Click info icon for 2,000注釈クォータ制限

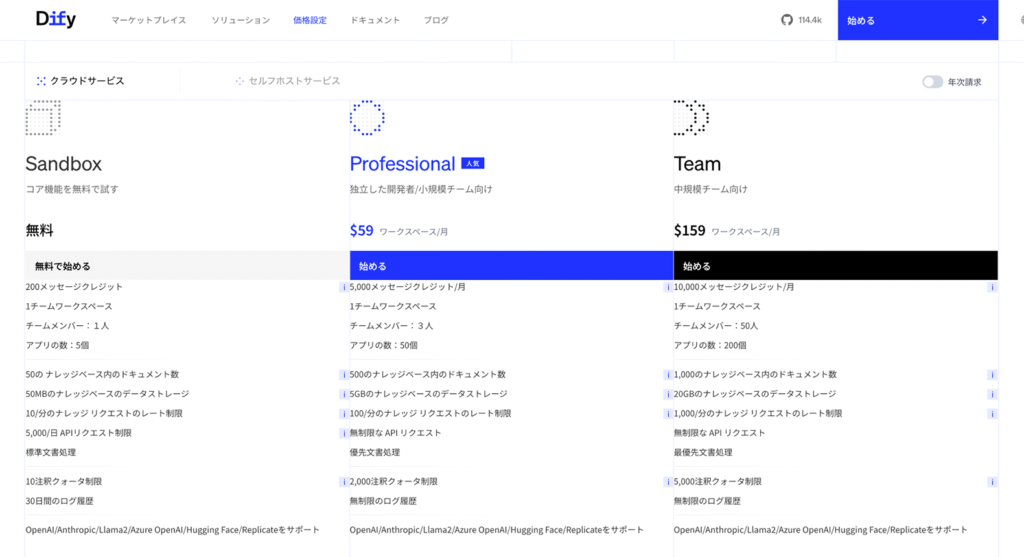point(667,482)
